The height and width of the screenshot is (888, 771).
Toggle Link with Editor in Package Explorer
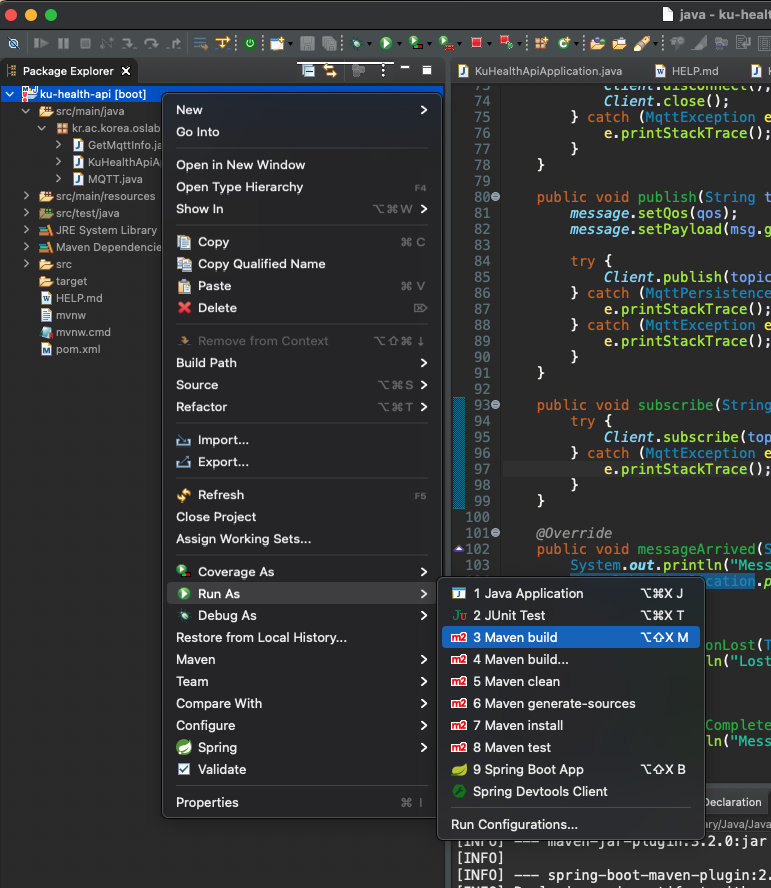[330, 71]
